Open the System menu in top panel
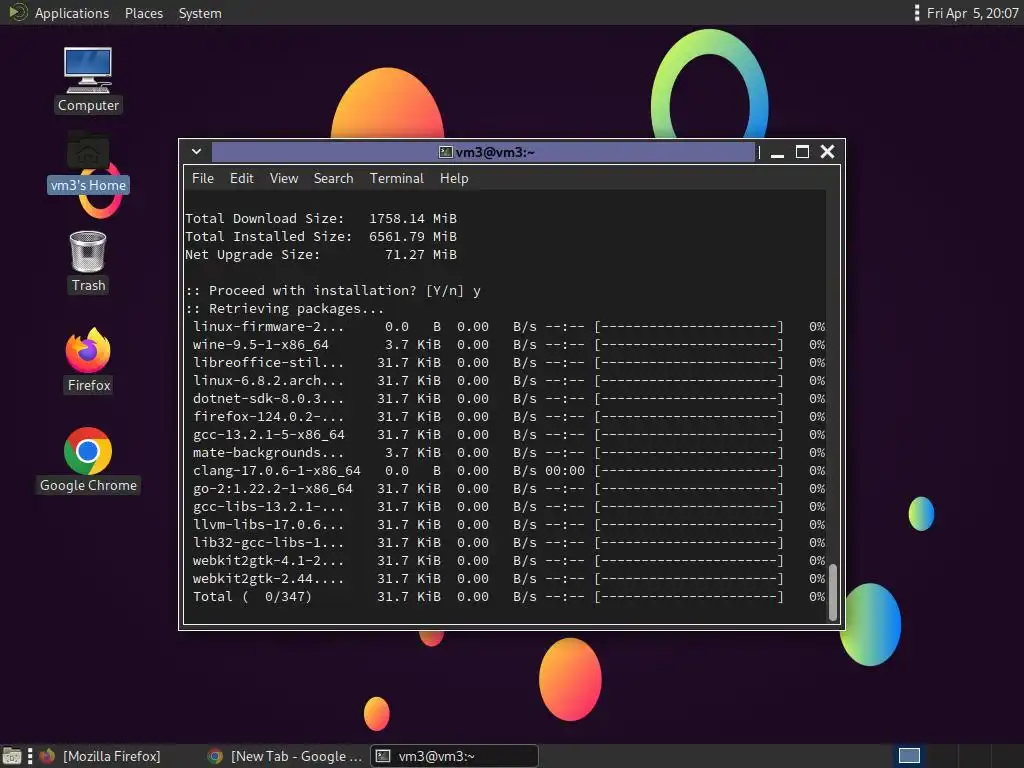Viewport: 1024px width, 768px height. (x=200, y=13)
